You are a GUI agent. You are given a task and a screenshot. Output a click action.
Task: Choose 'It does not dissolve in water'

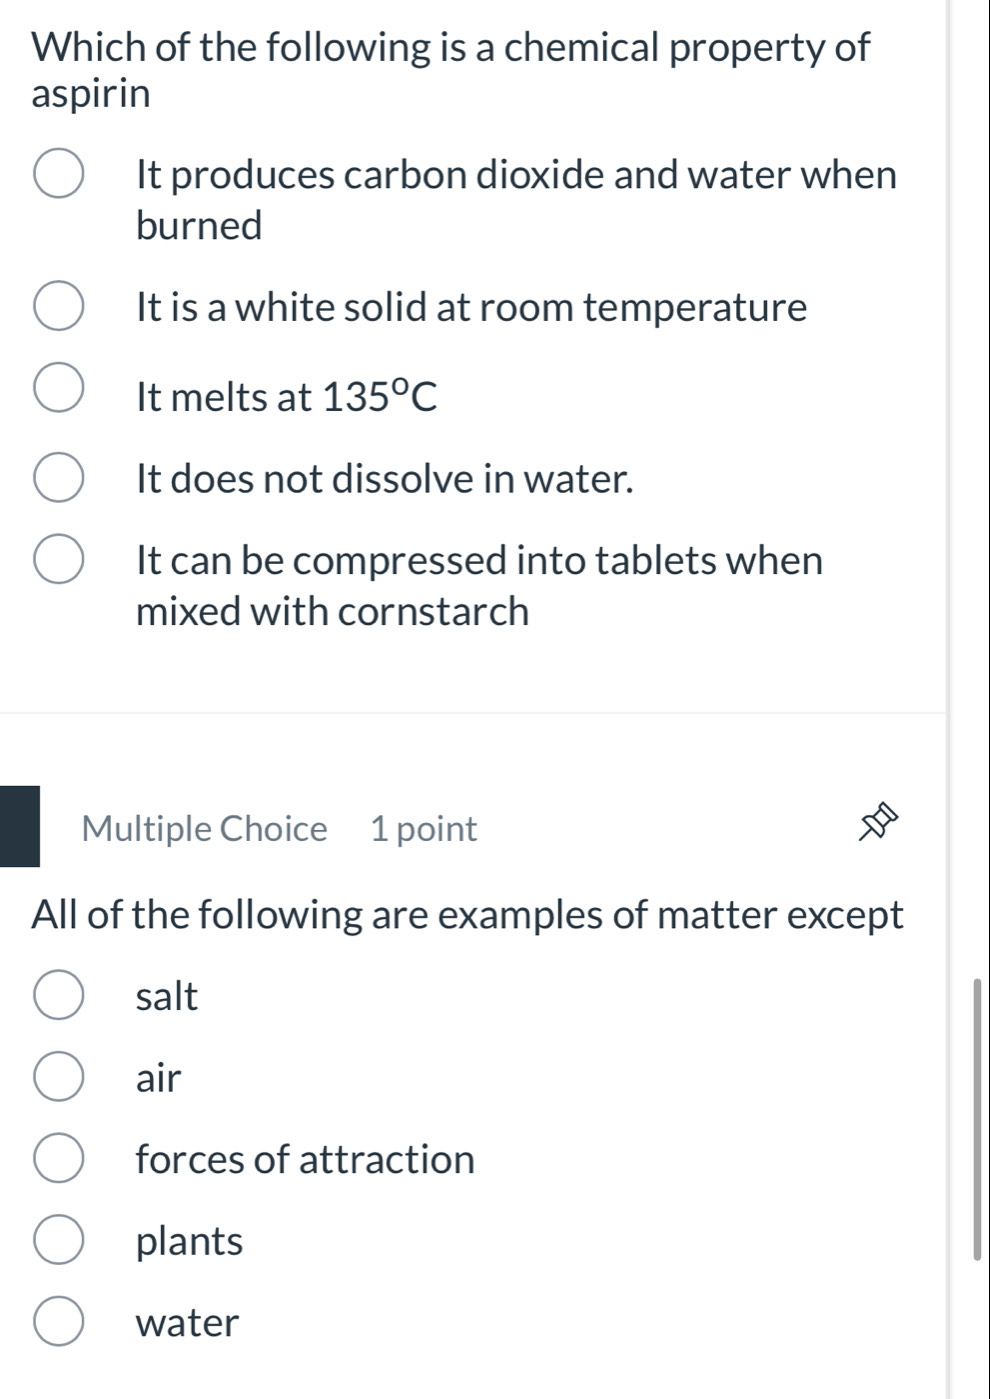(x=57, y=479)
